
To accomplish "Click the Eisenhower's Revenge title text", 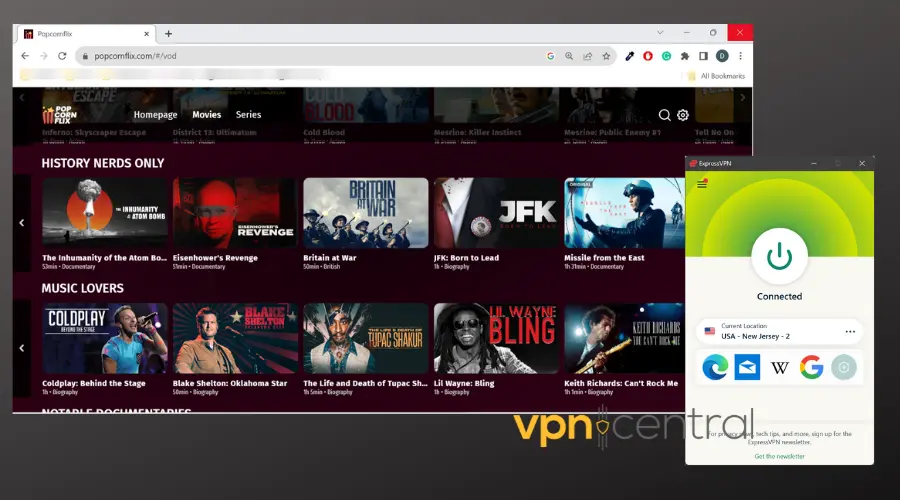I will 215,258.
